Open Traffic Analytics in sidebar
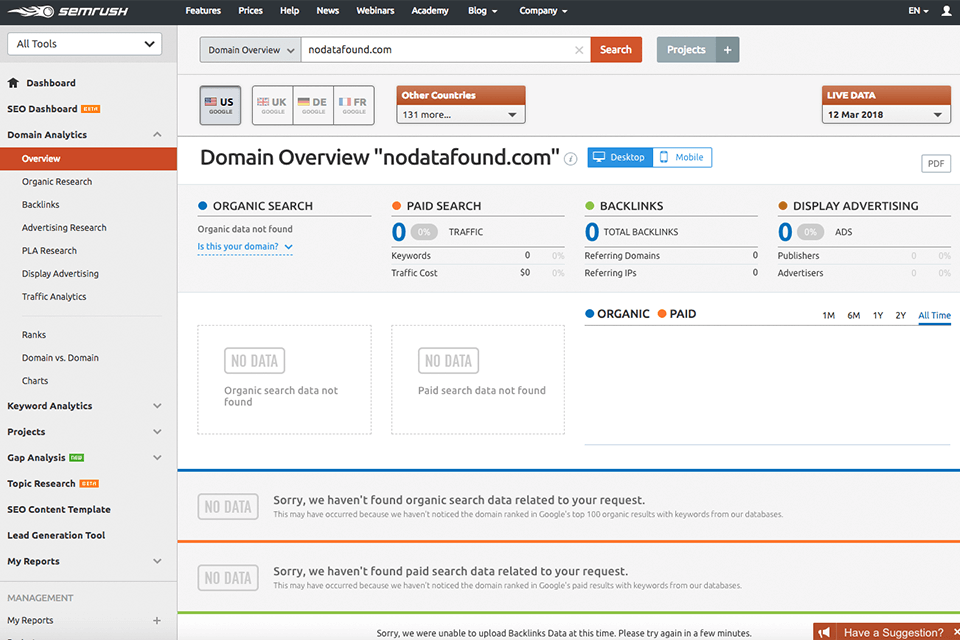Viewport: 960px width, 640px height. pos(54,296)
